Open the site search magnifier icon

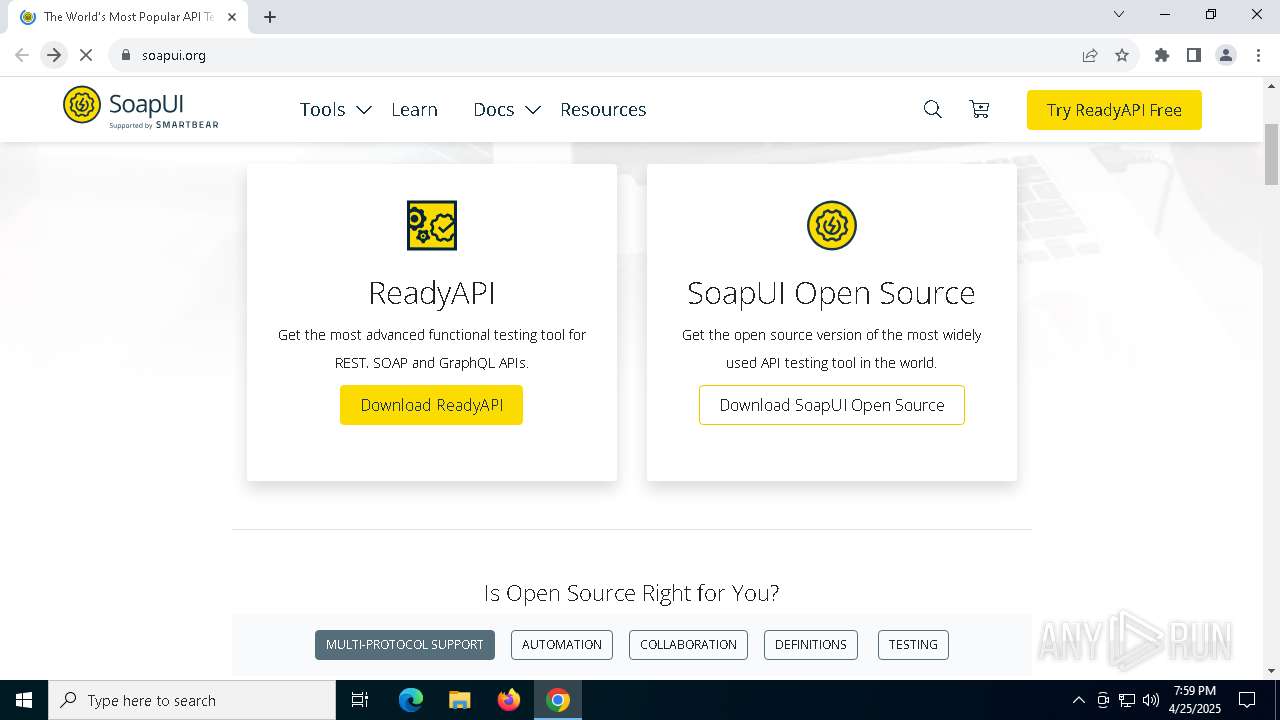[x=932, y=110]
